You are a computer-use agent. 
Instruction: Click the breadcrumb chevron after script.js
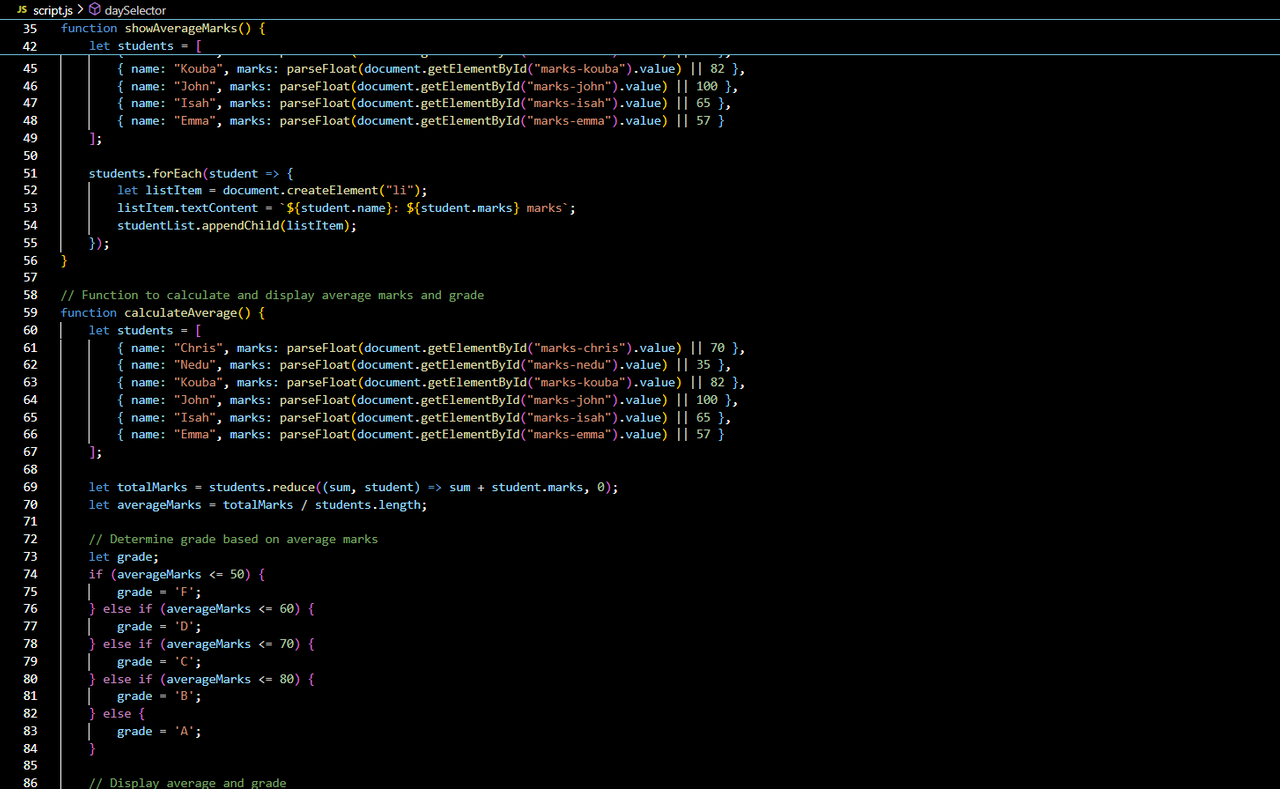tap(80, 9)
